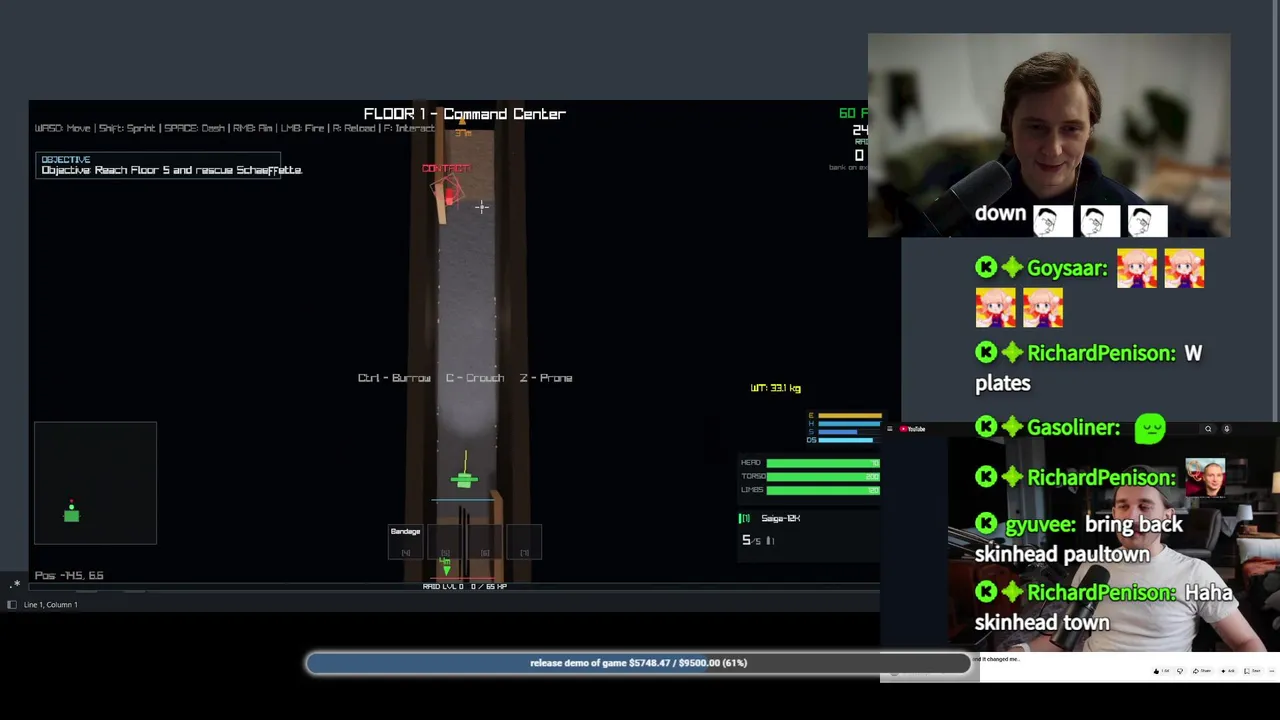The image size is (1280, 720).
Task: Click the Ctrl - Burrow hint
Action: [394, 378]
